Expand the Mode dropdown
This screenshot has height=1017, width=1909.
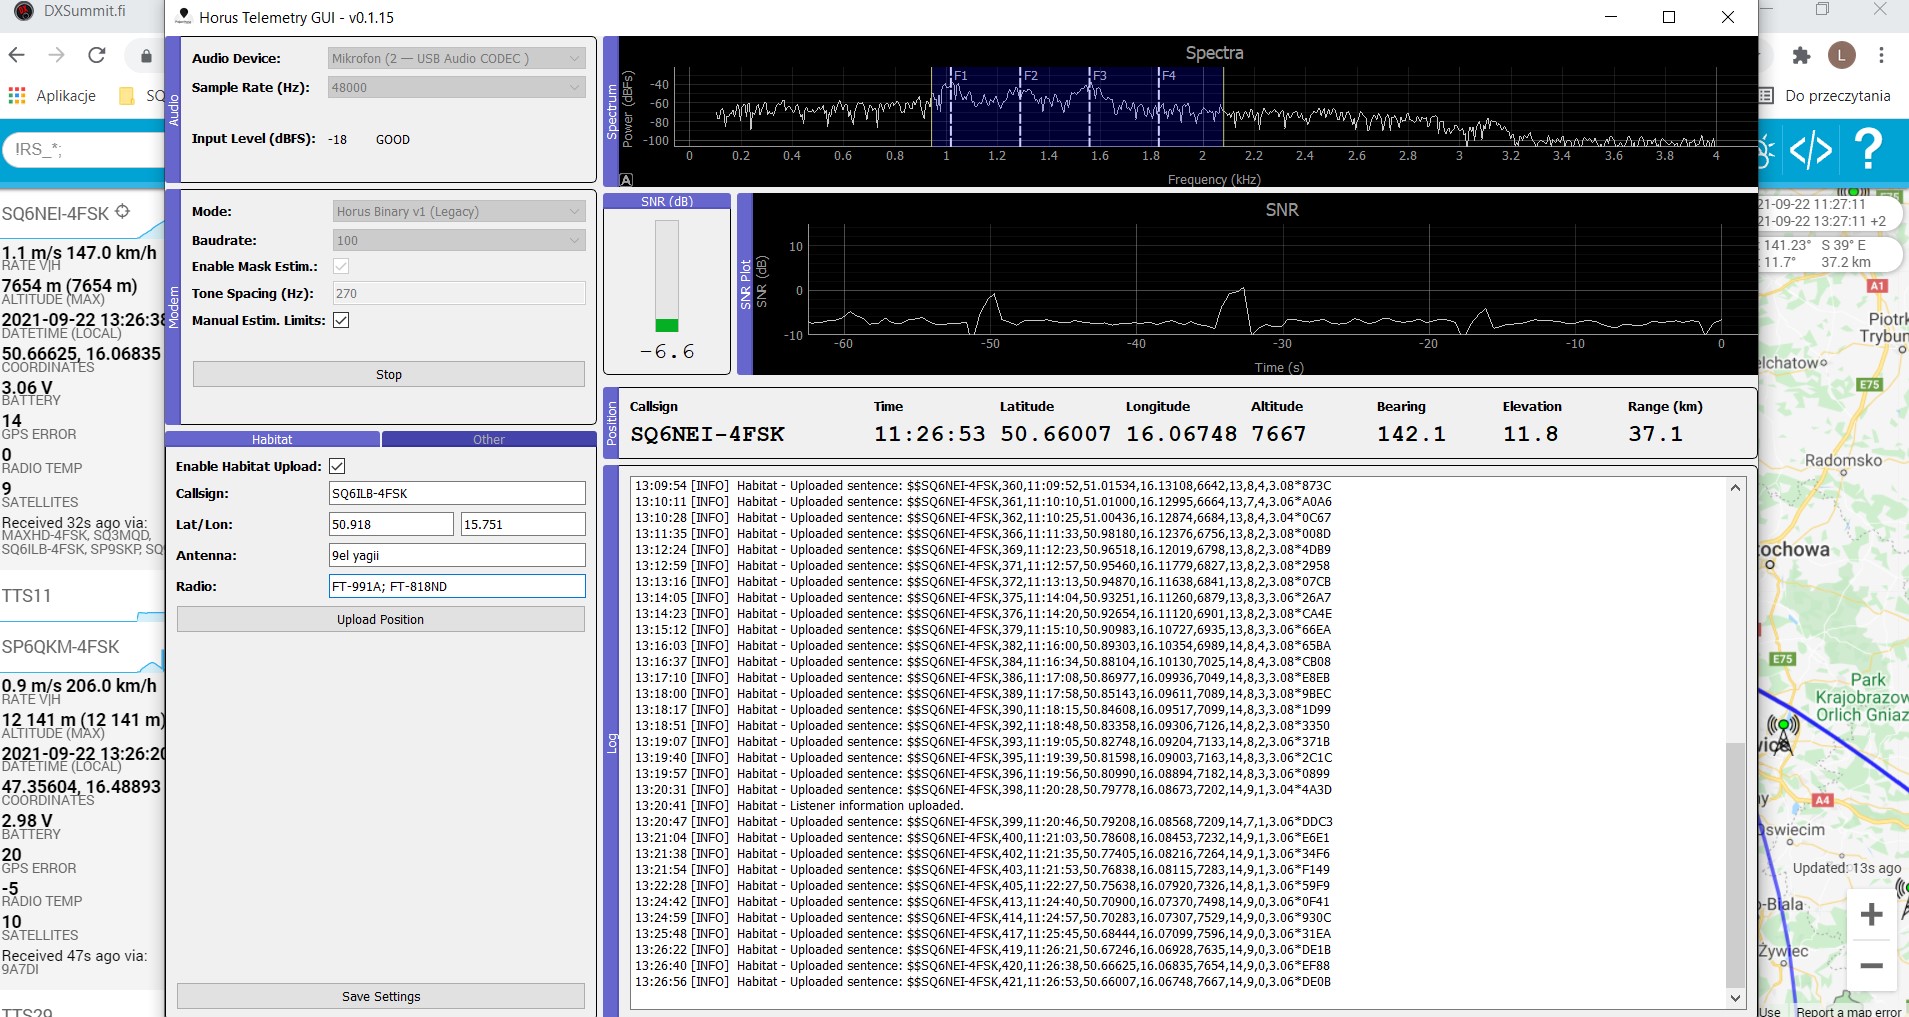point(458,212)
